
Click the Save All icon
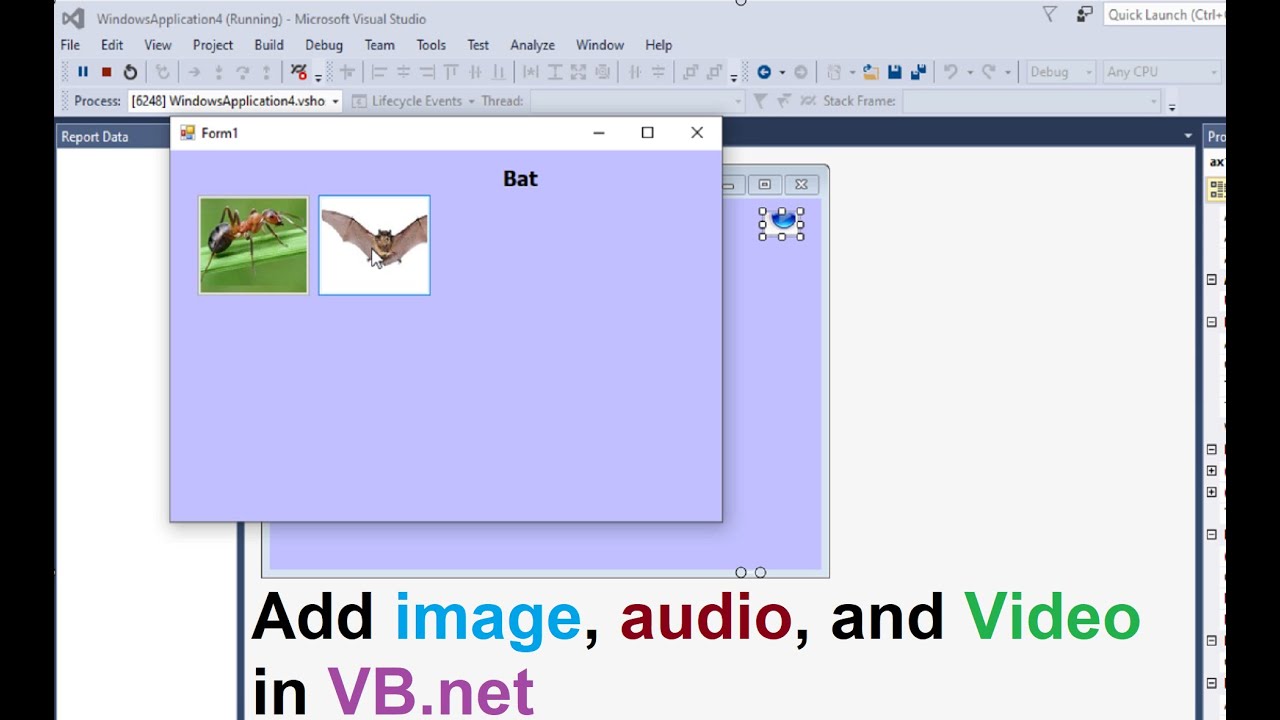tap(919, 71)
